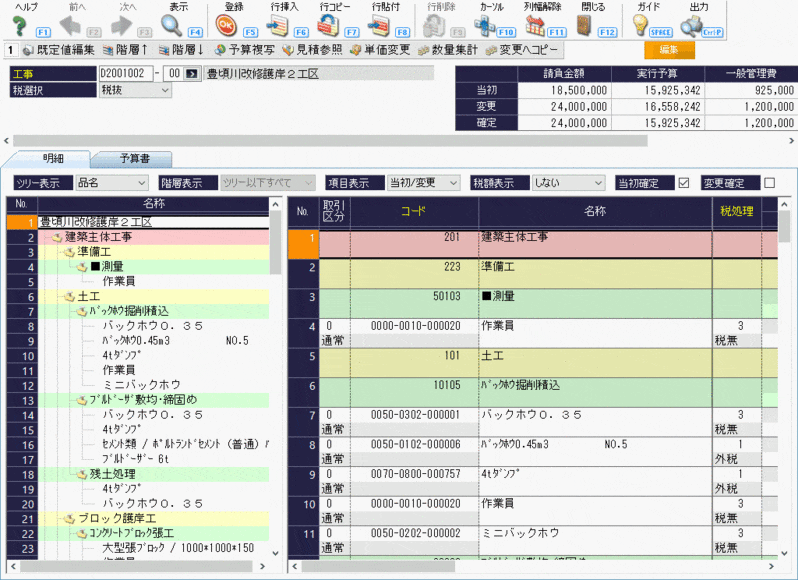Screen dimensions: 798x580
Task: Click 変更へコピー copy to change
Action: click(522, 50)
